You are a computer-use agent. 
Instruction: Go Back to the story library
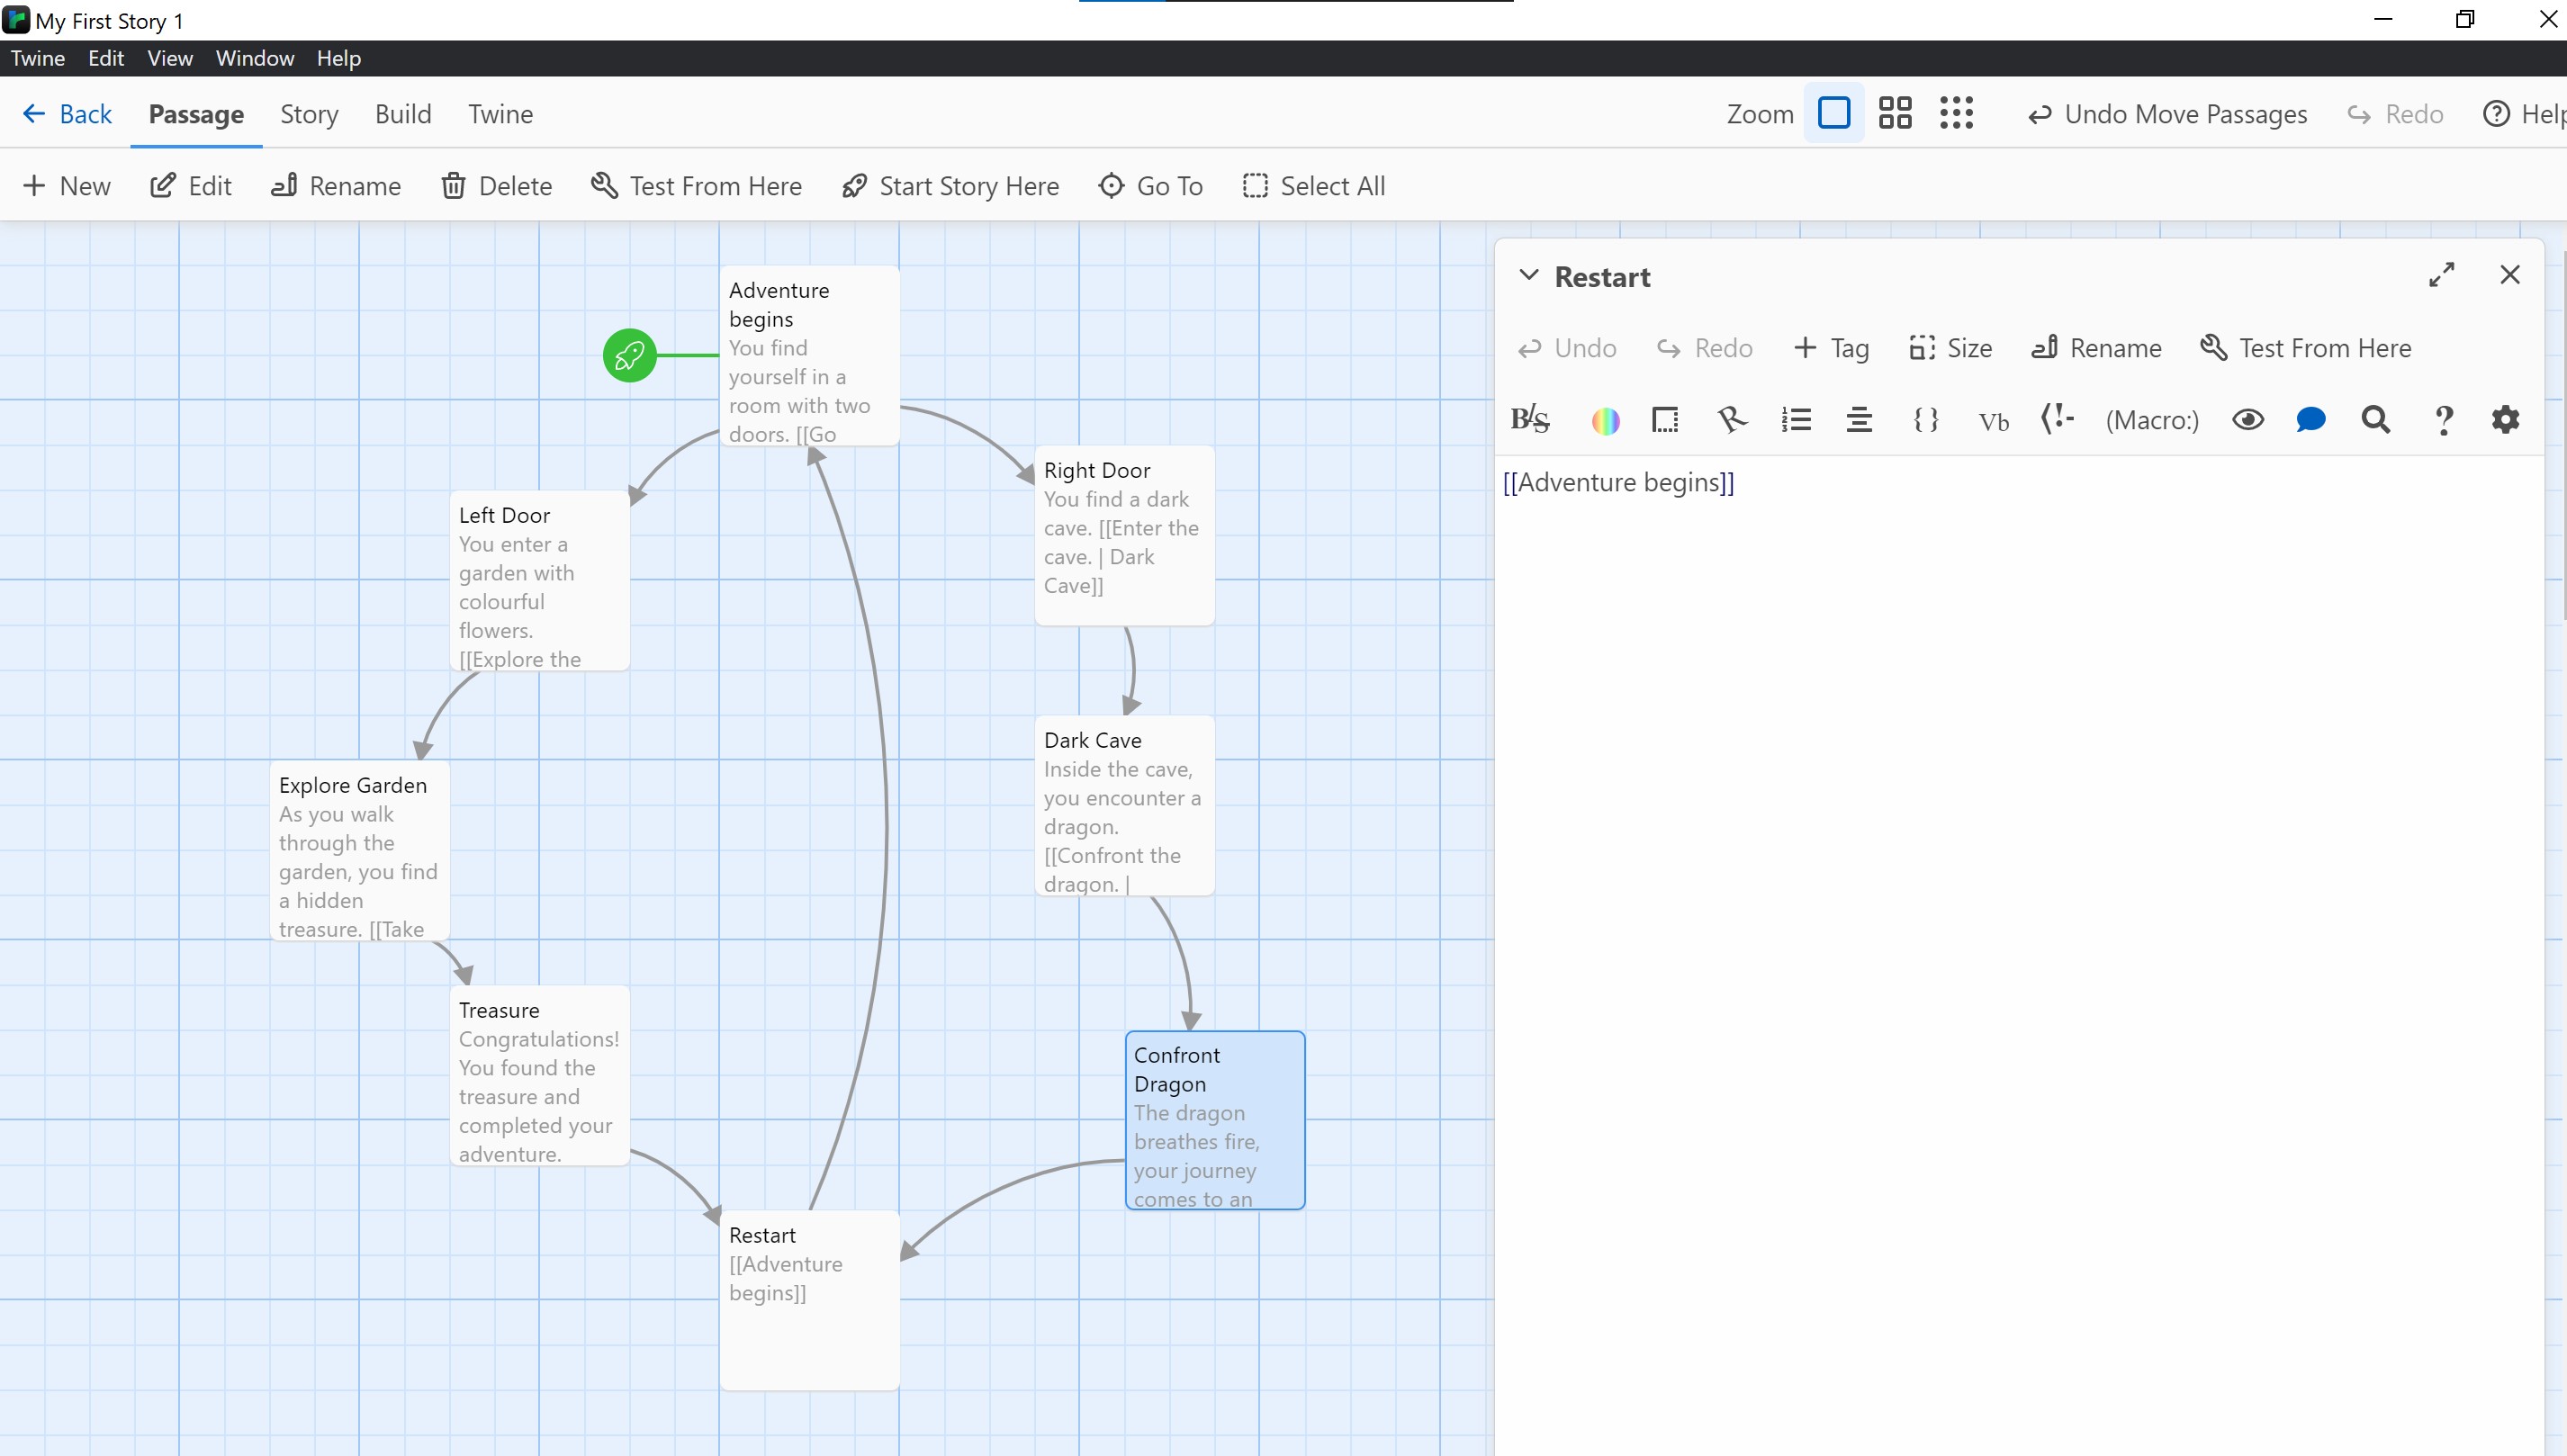click(x=67, y=114)
